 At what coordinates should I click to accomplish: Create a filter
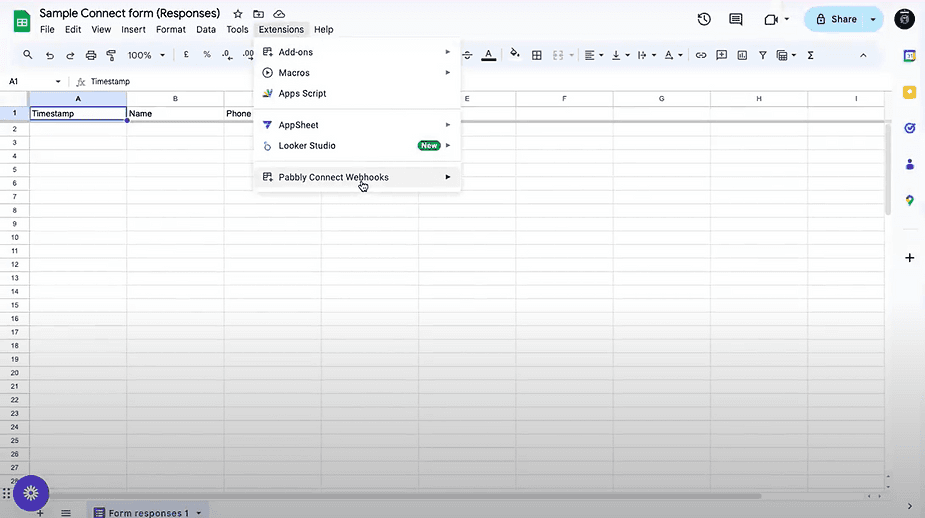point(763,55)
